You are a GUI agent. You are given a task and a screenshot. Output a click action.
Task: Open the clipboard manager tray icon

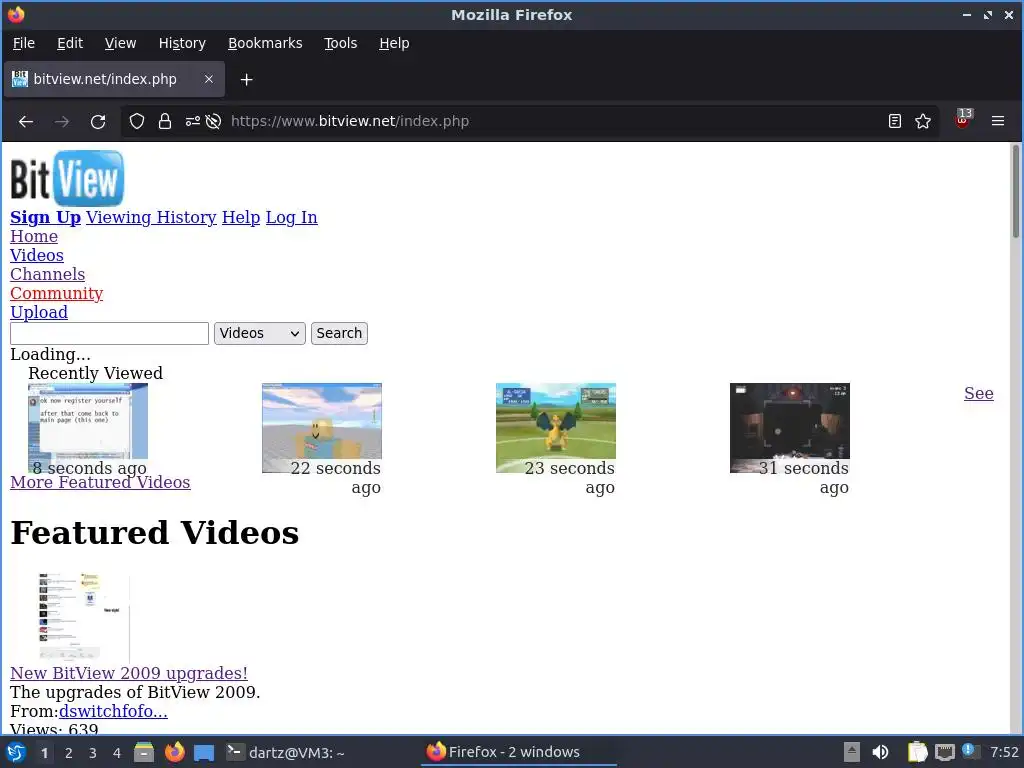(918, 752)
